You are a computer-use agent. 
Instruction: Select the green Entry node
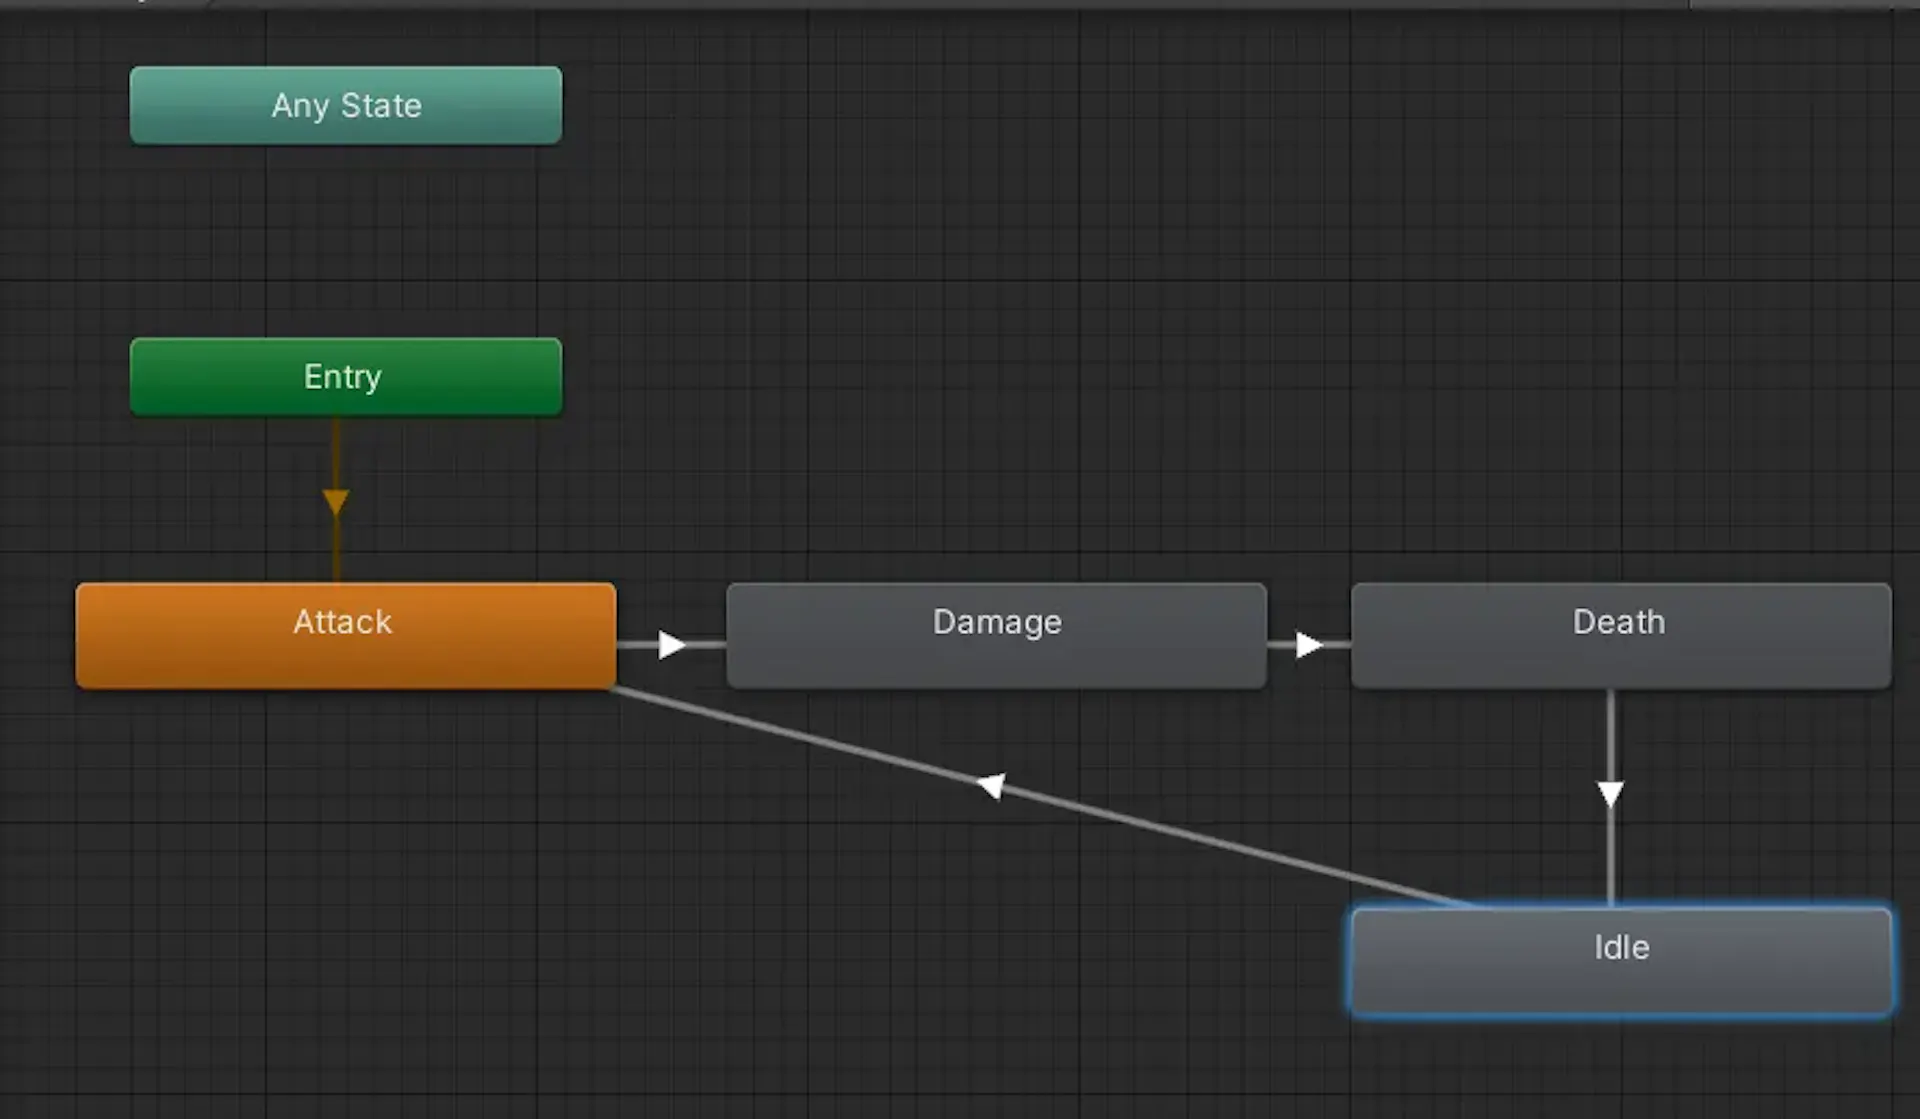coord(346,376)
